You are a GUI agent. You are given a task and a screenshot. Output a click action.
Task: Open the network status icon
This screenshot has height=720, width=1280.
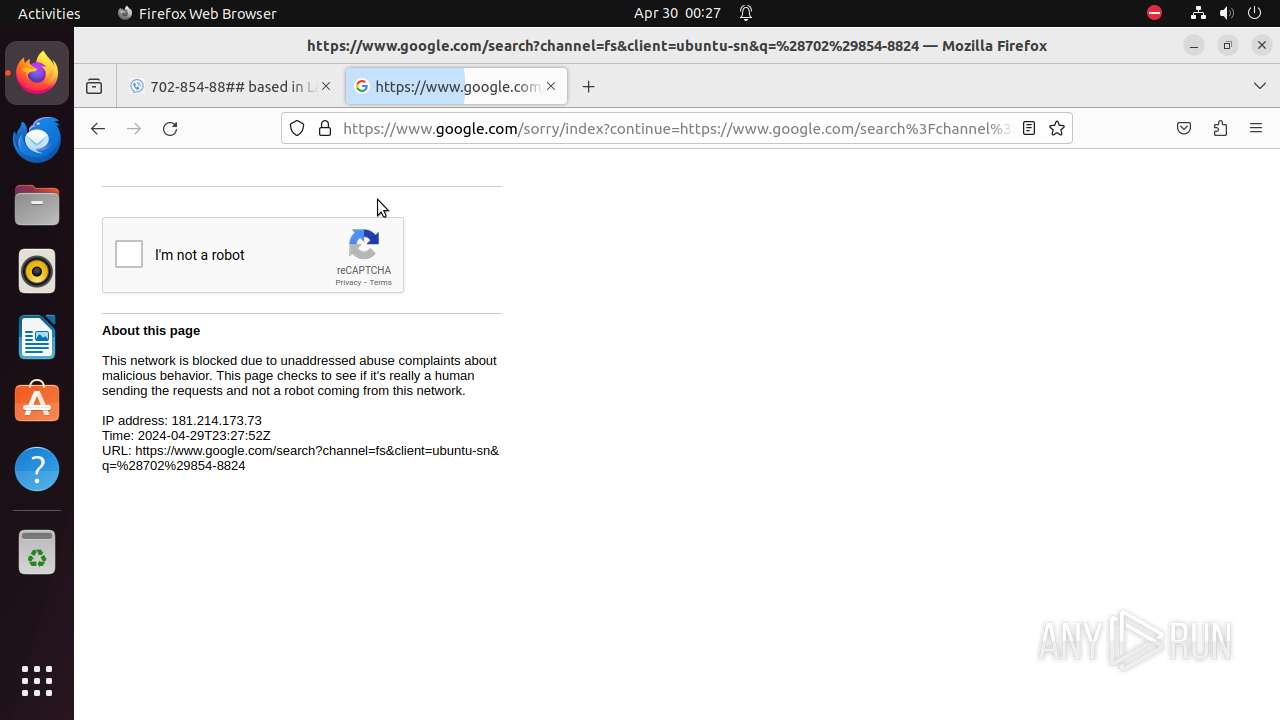1198,13
